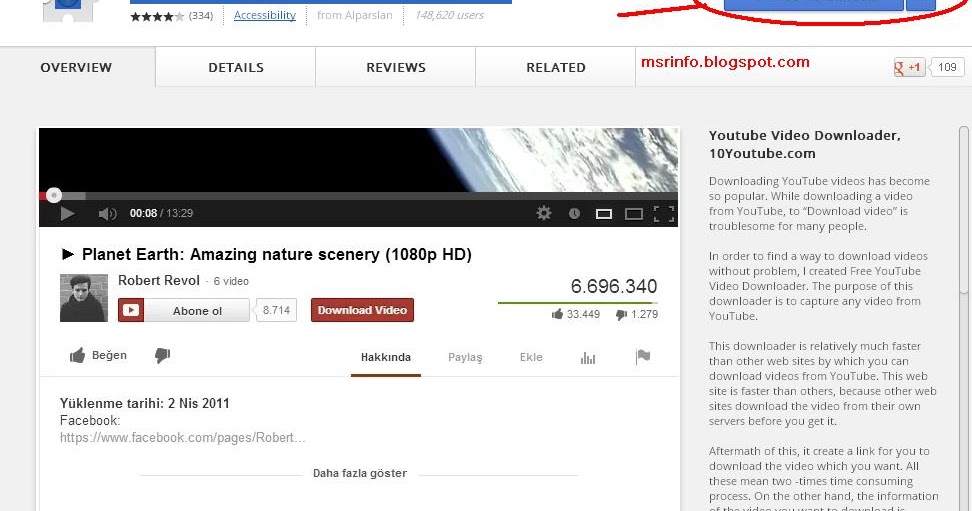Image resolution: width=972 pixels, height=511 pixels.
Task: Click the 148,620 users text
Action: [449, 16]
